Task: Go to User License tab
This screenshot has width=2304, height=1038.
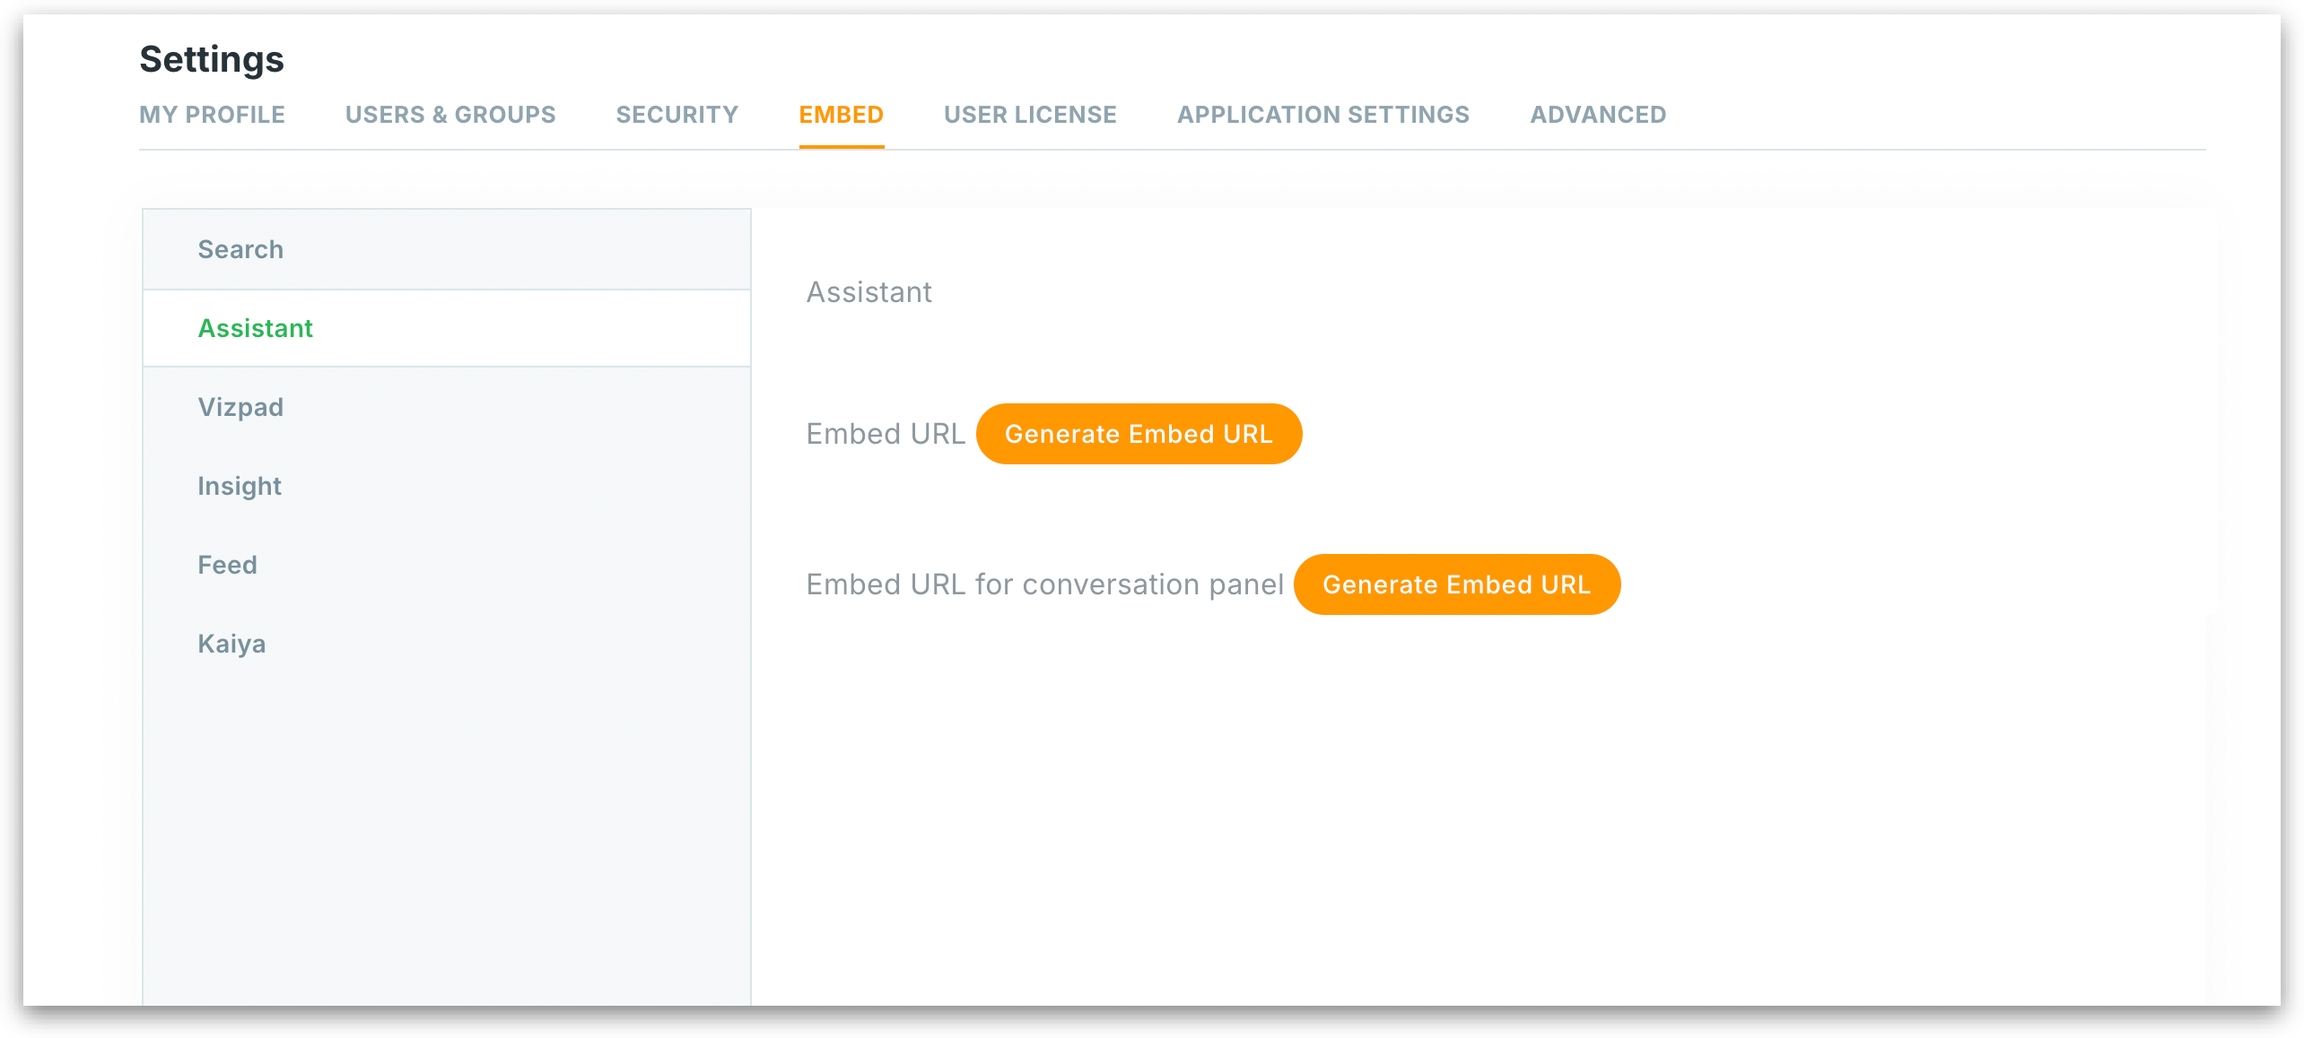Action: pos(1030,115)
